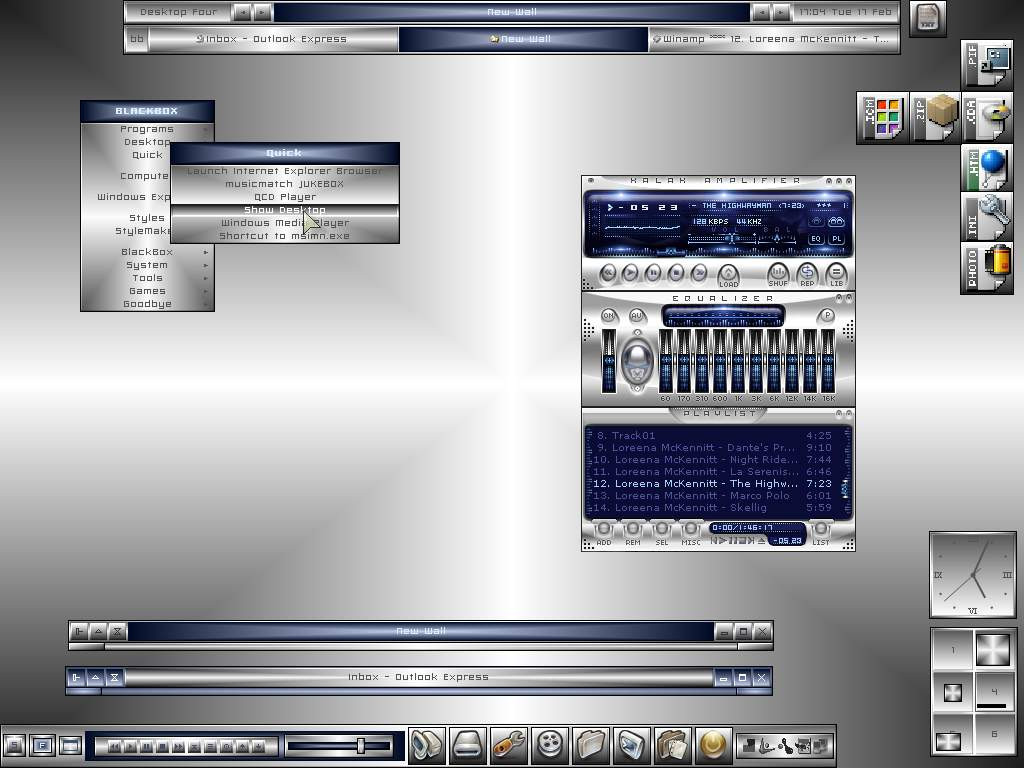Stop playback in the Winamp amplifier
This screenshot has height=768, width=1024.
coord(676,273)
